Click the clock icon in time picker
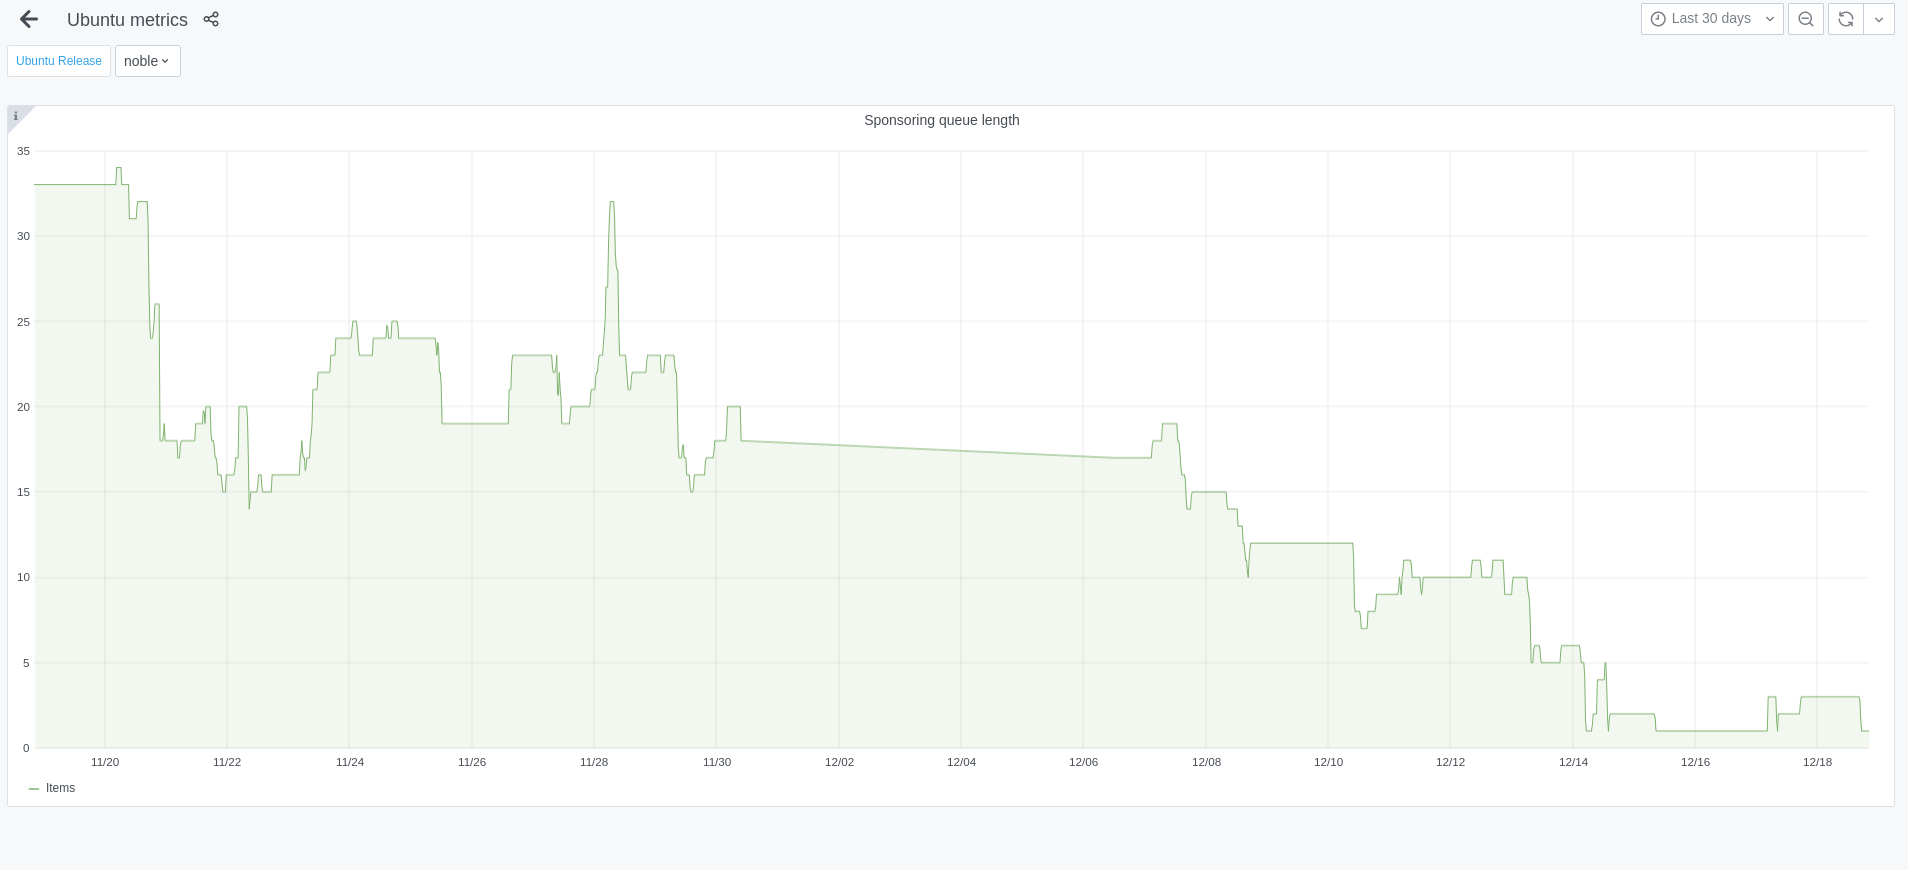Viewport: 1908px width, 870px height. tap(1658, 19)
